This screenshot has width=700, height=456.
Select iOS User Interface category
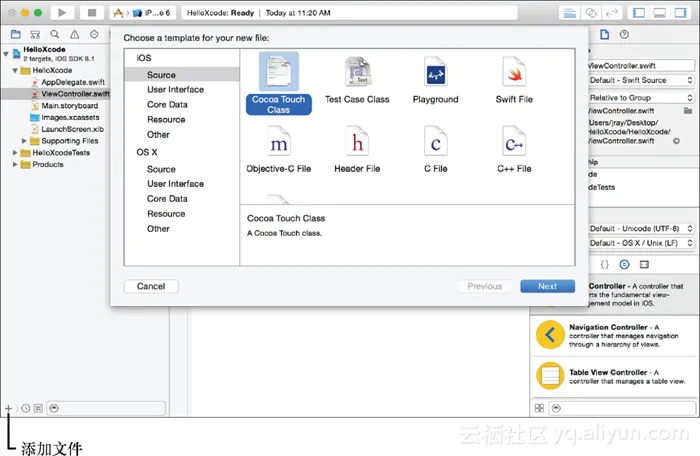[175, 90]
